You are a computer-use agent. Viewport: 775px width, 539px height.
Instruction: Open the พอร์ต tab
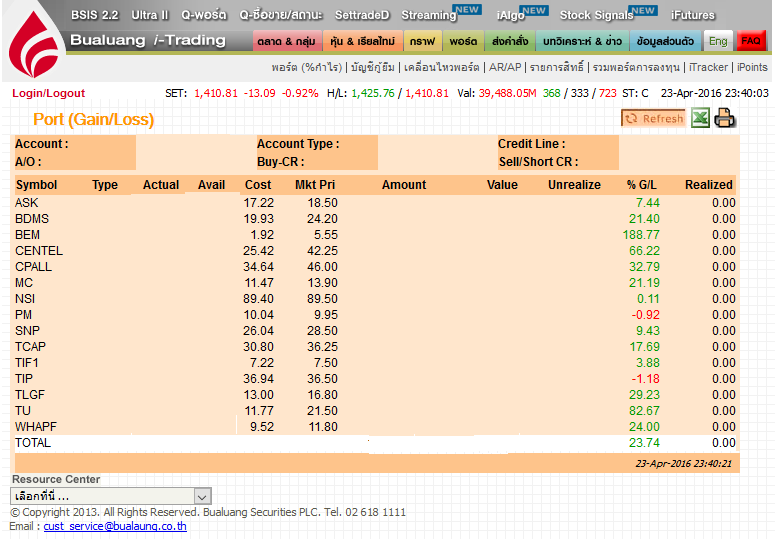[463, 42]
